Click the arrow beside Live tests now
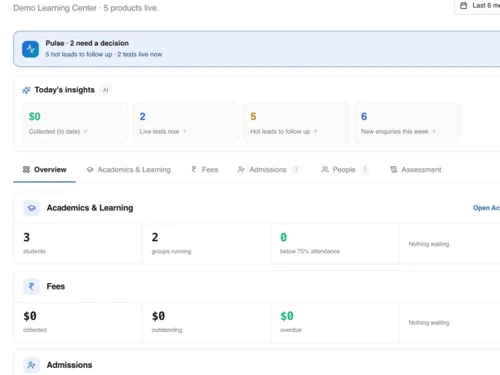 coord(184,131)
